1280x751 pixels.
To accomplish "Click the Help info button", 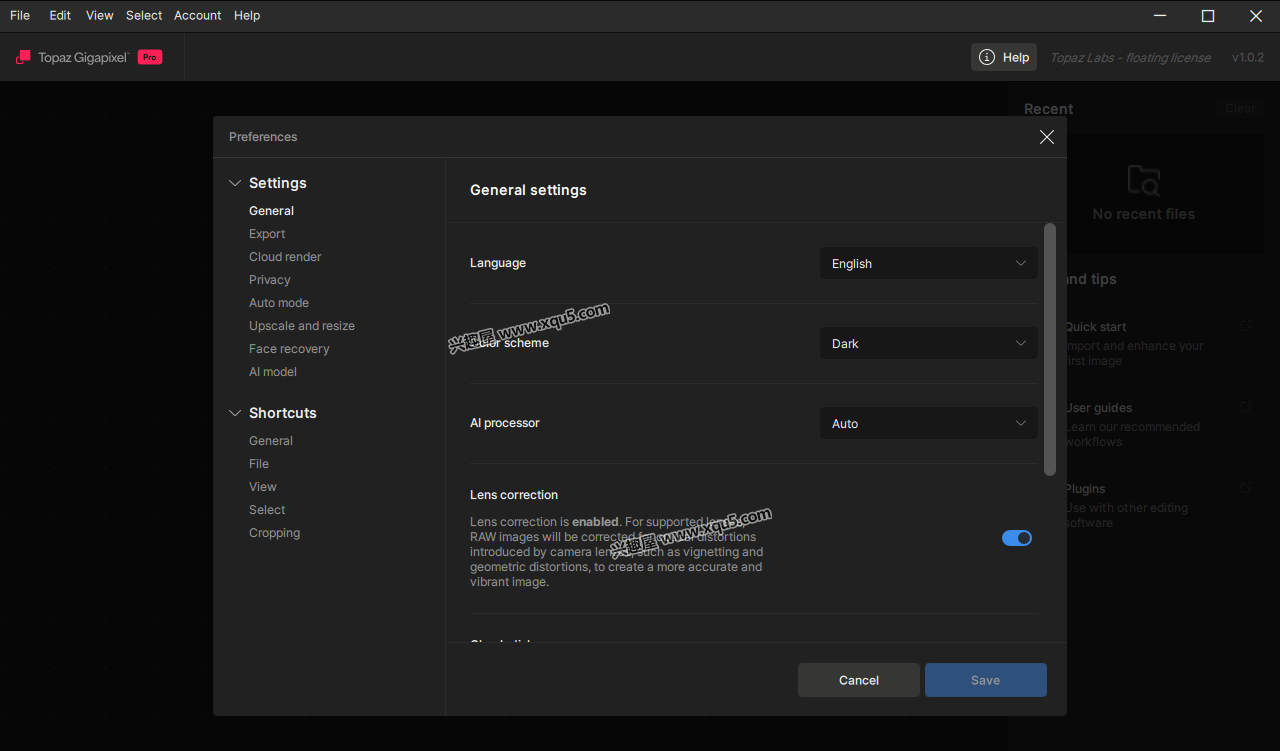I will (1003, 57).
